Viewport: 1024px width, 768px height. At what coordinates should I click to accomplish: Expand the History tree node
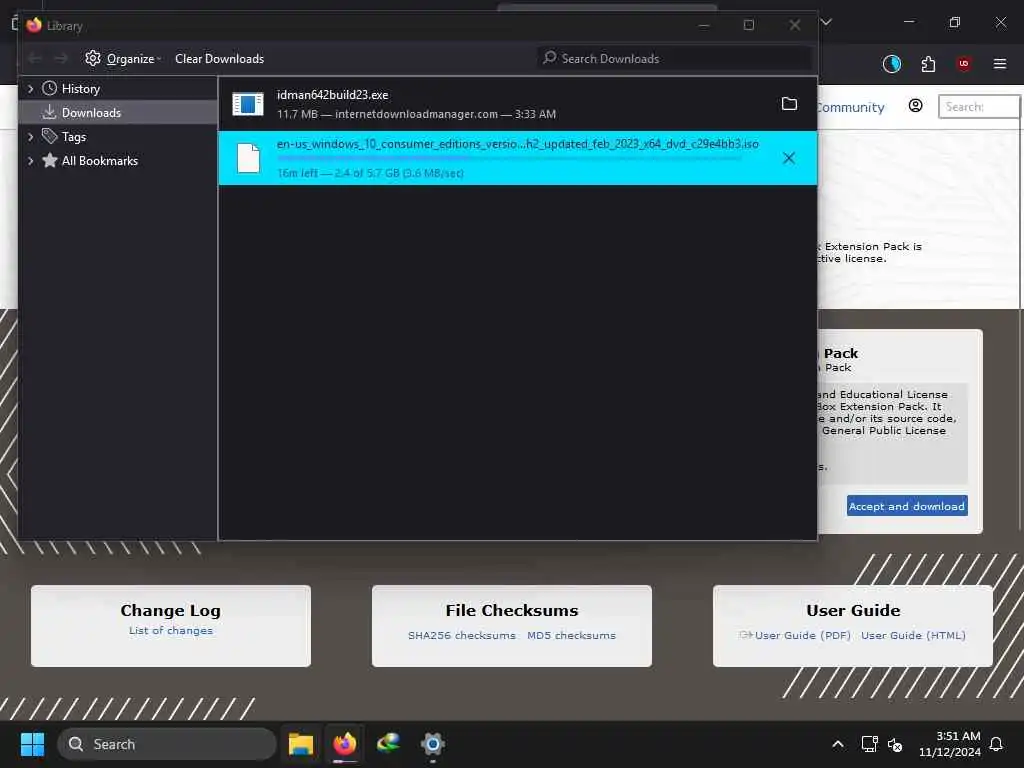tap(30, 89)
